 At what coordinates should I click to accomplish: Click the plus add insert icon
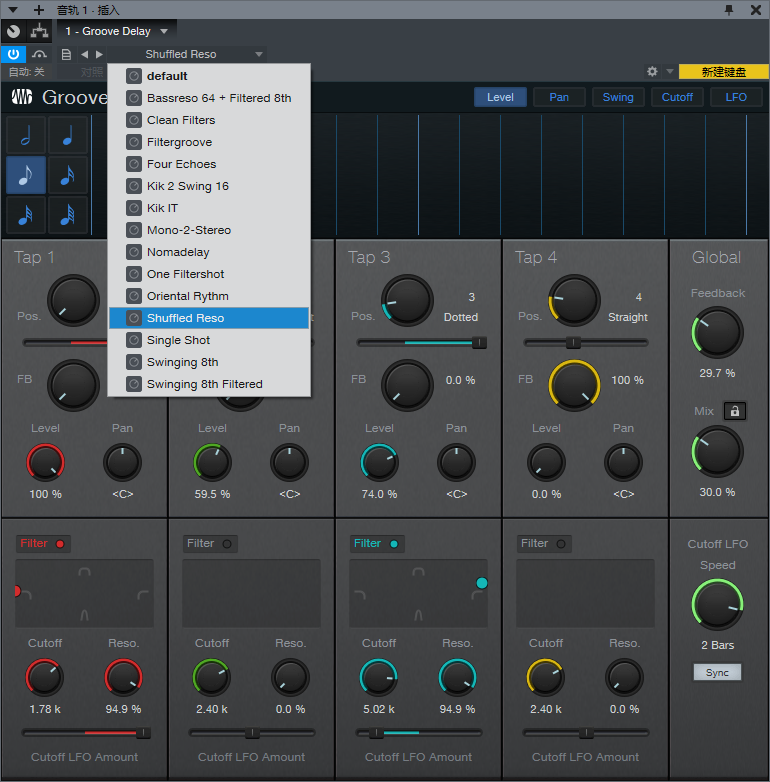pos(38,9)
